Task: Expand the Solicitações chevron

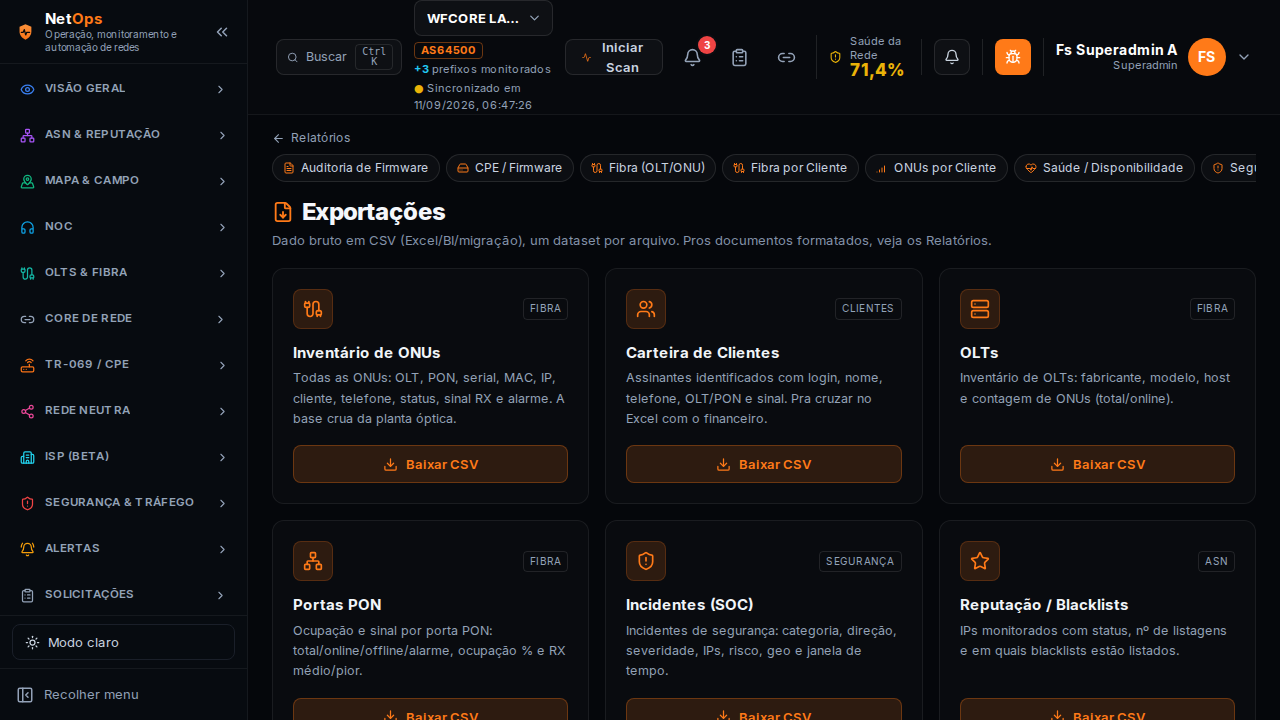Action: pos(221,595)
